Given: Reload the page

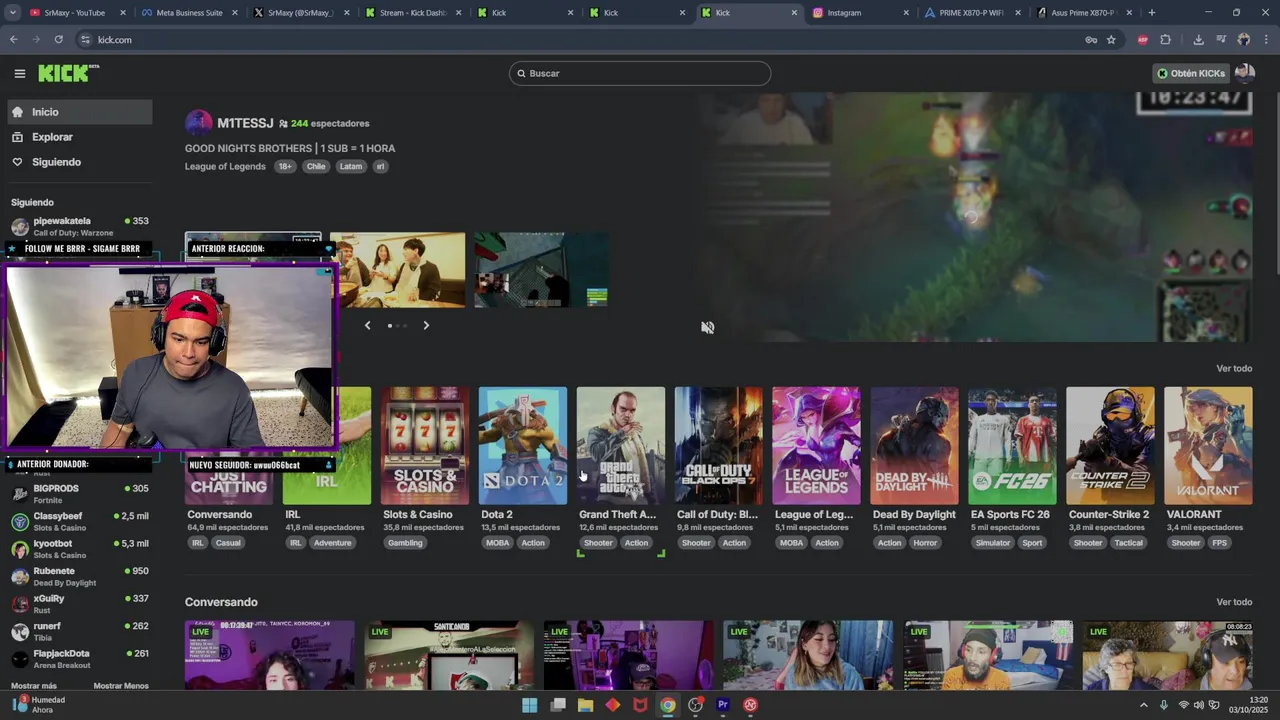Looking at the screenshot, I should point(58,40).
